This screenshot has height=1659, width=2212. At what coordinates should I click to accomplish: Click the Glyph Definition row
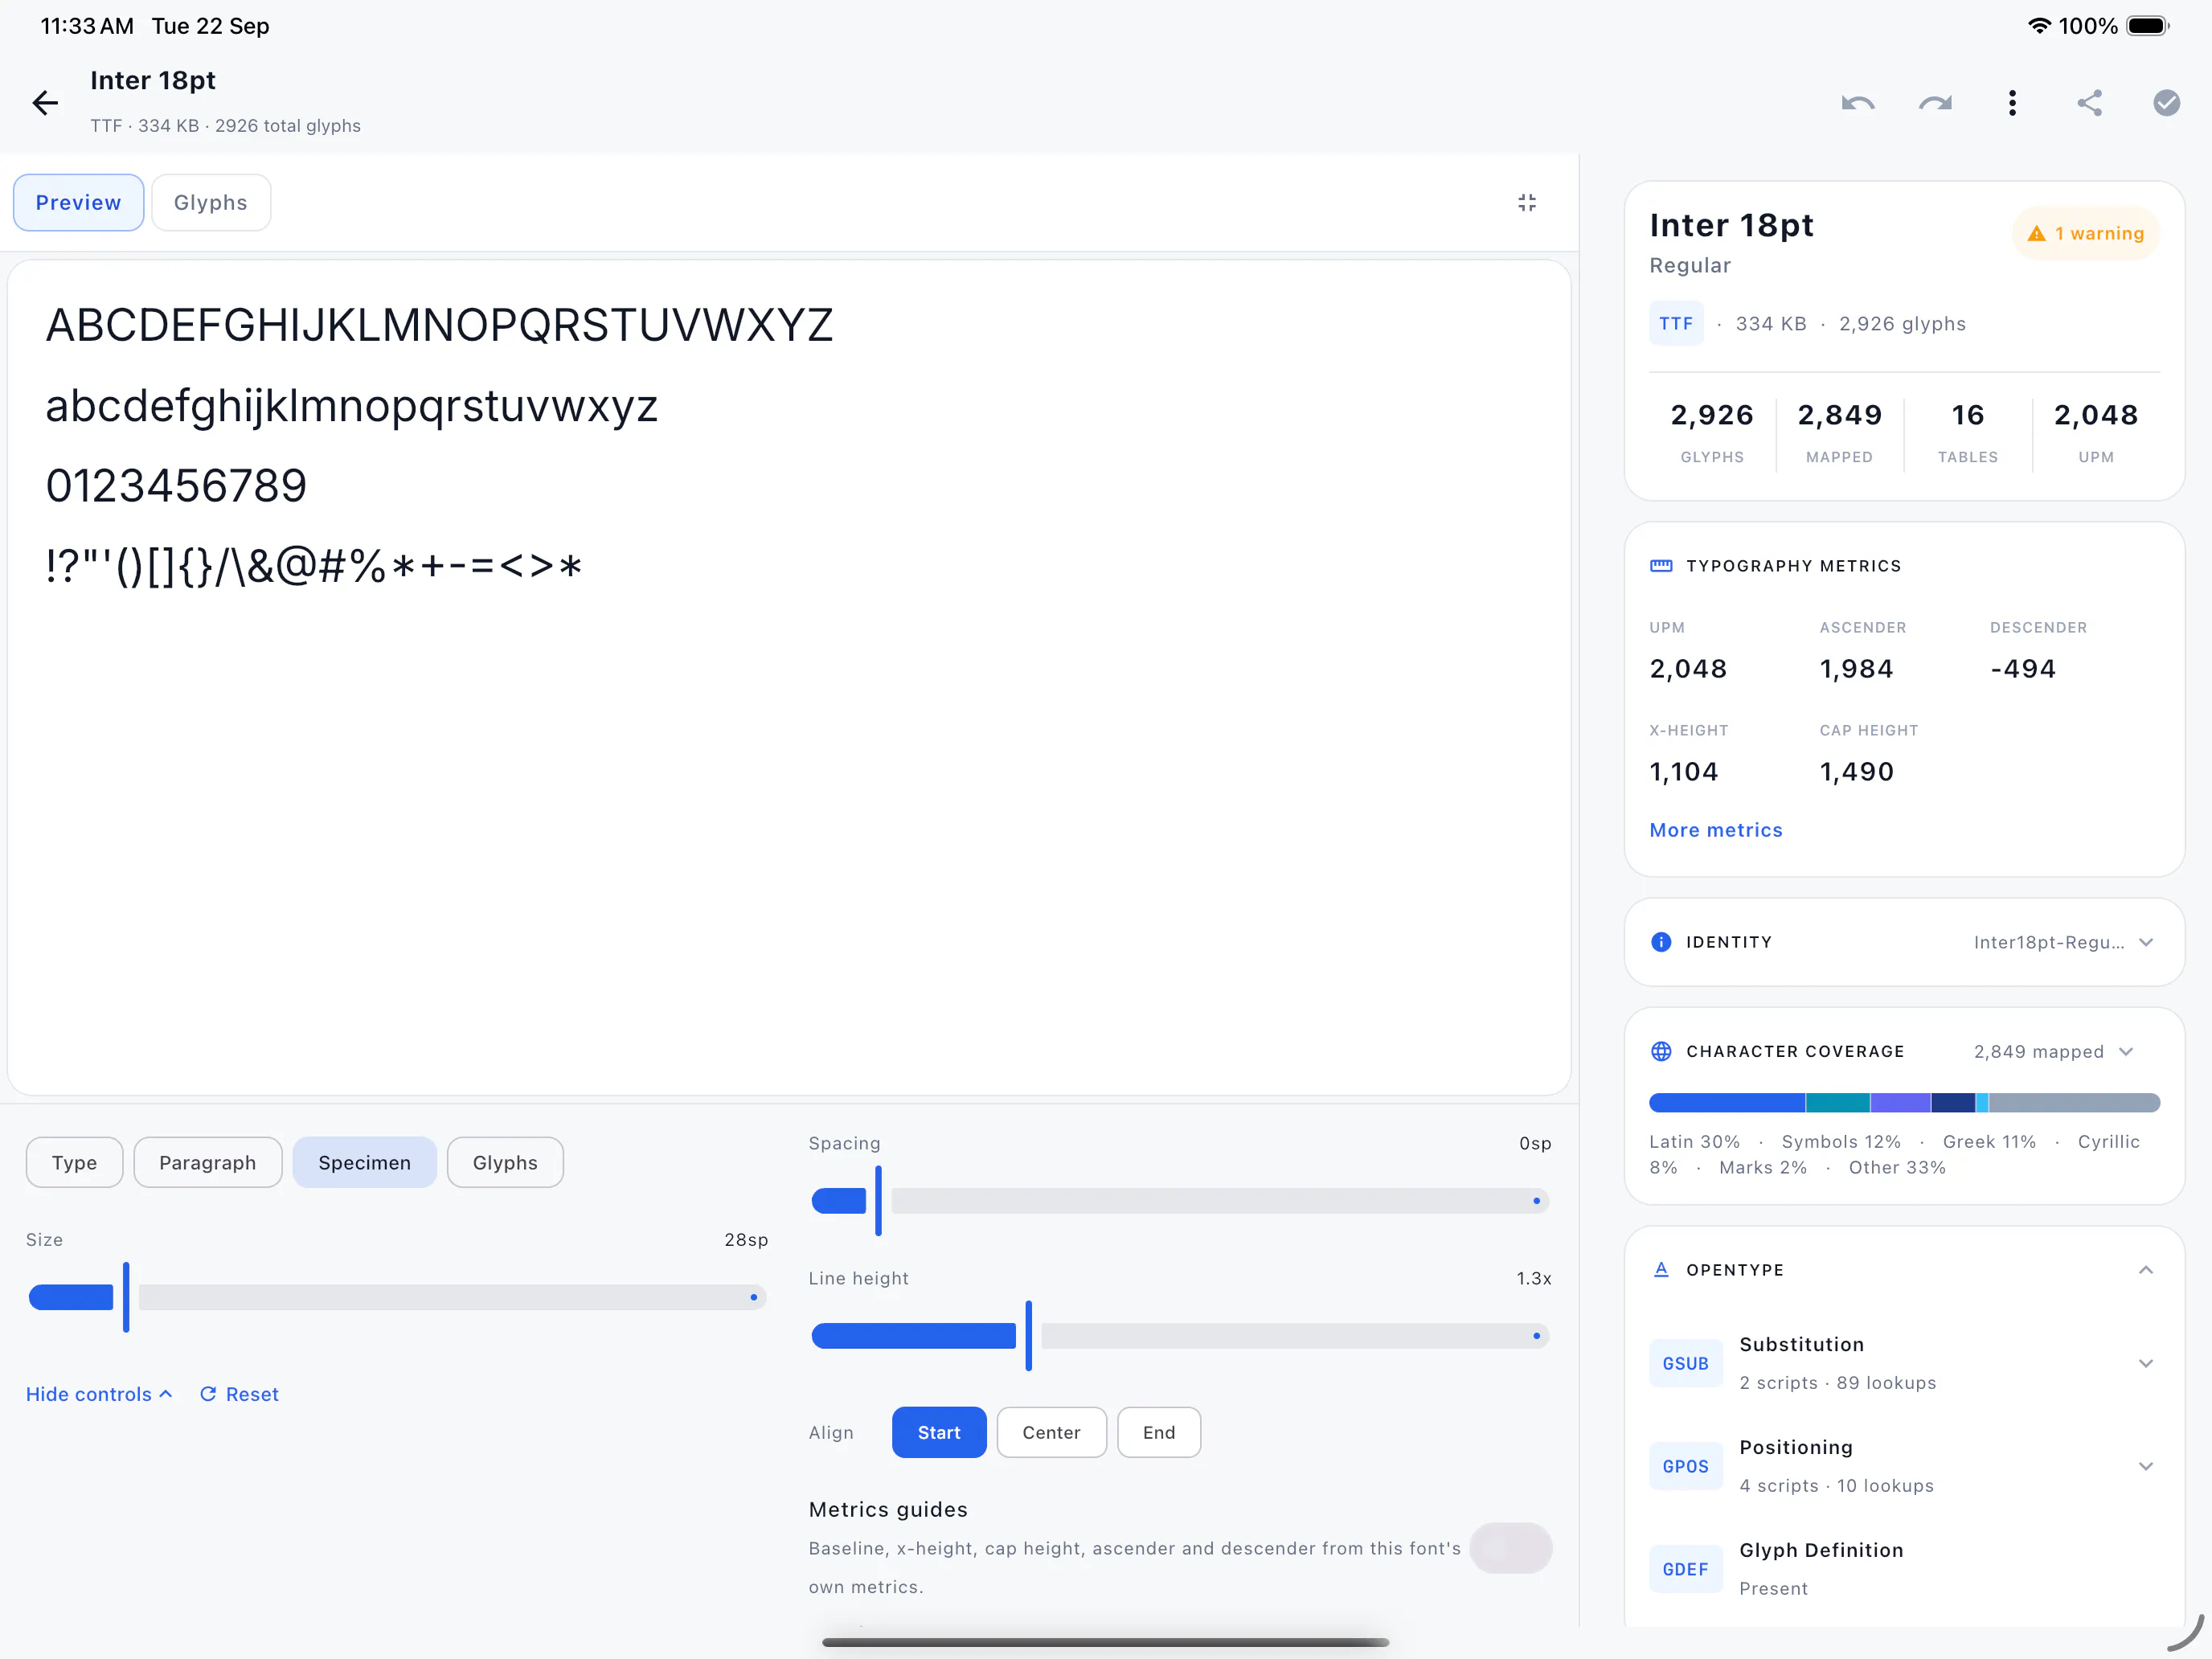click(1904, 1569)
